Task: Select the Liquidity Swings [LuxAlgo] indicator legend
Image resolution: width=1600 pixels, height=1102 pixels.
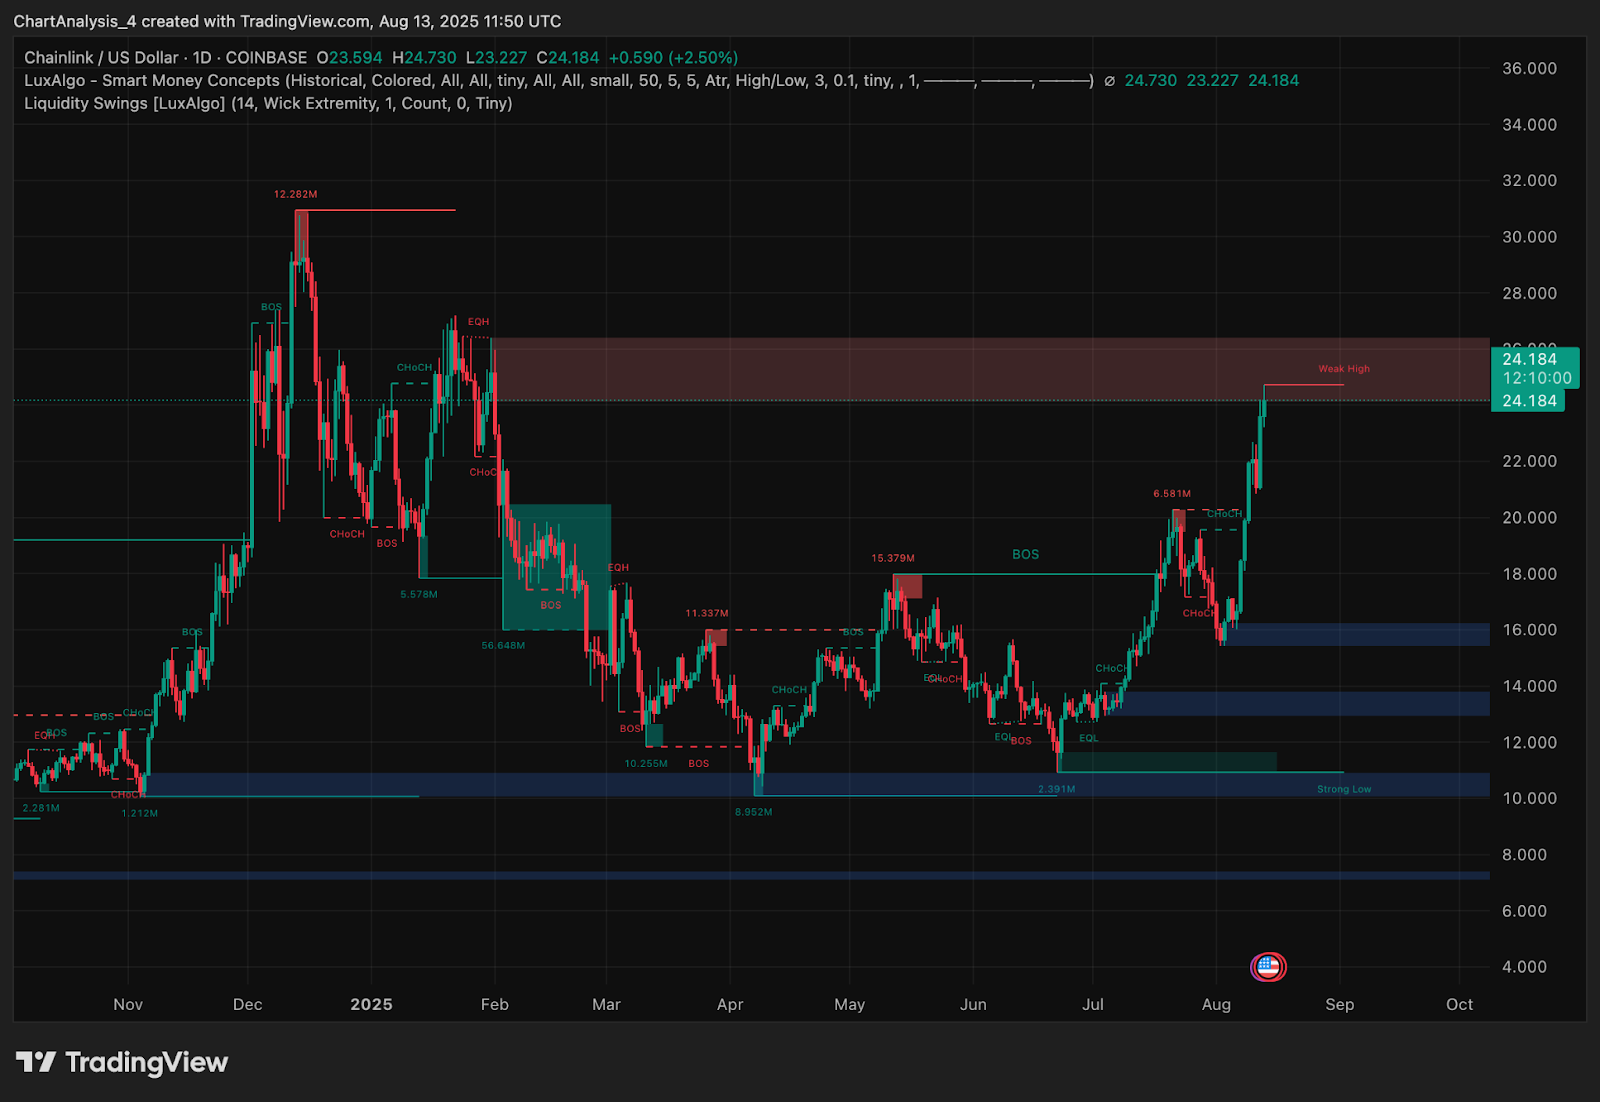Action: [268, 104]
